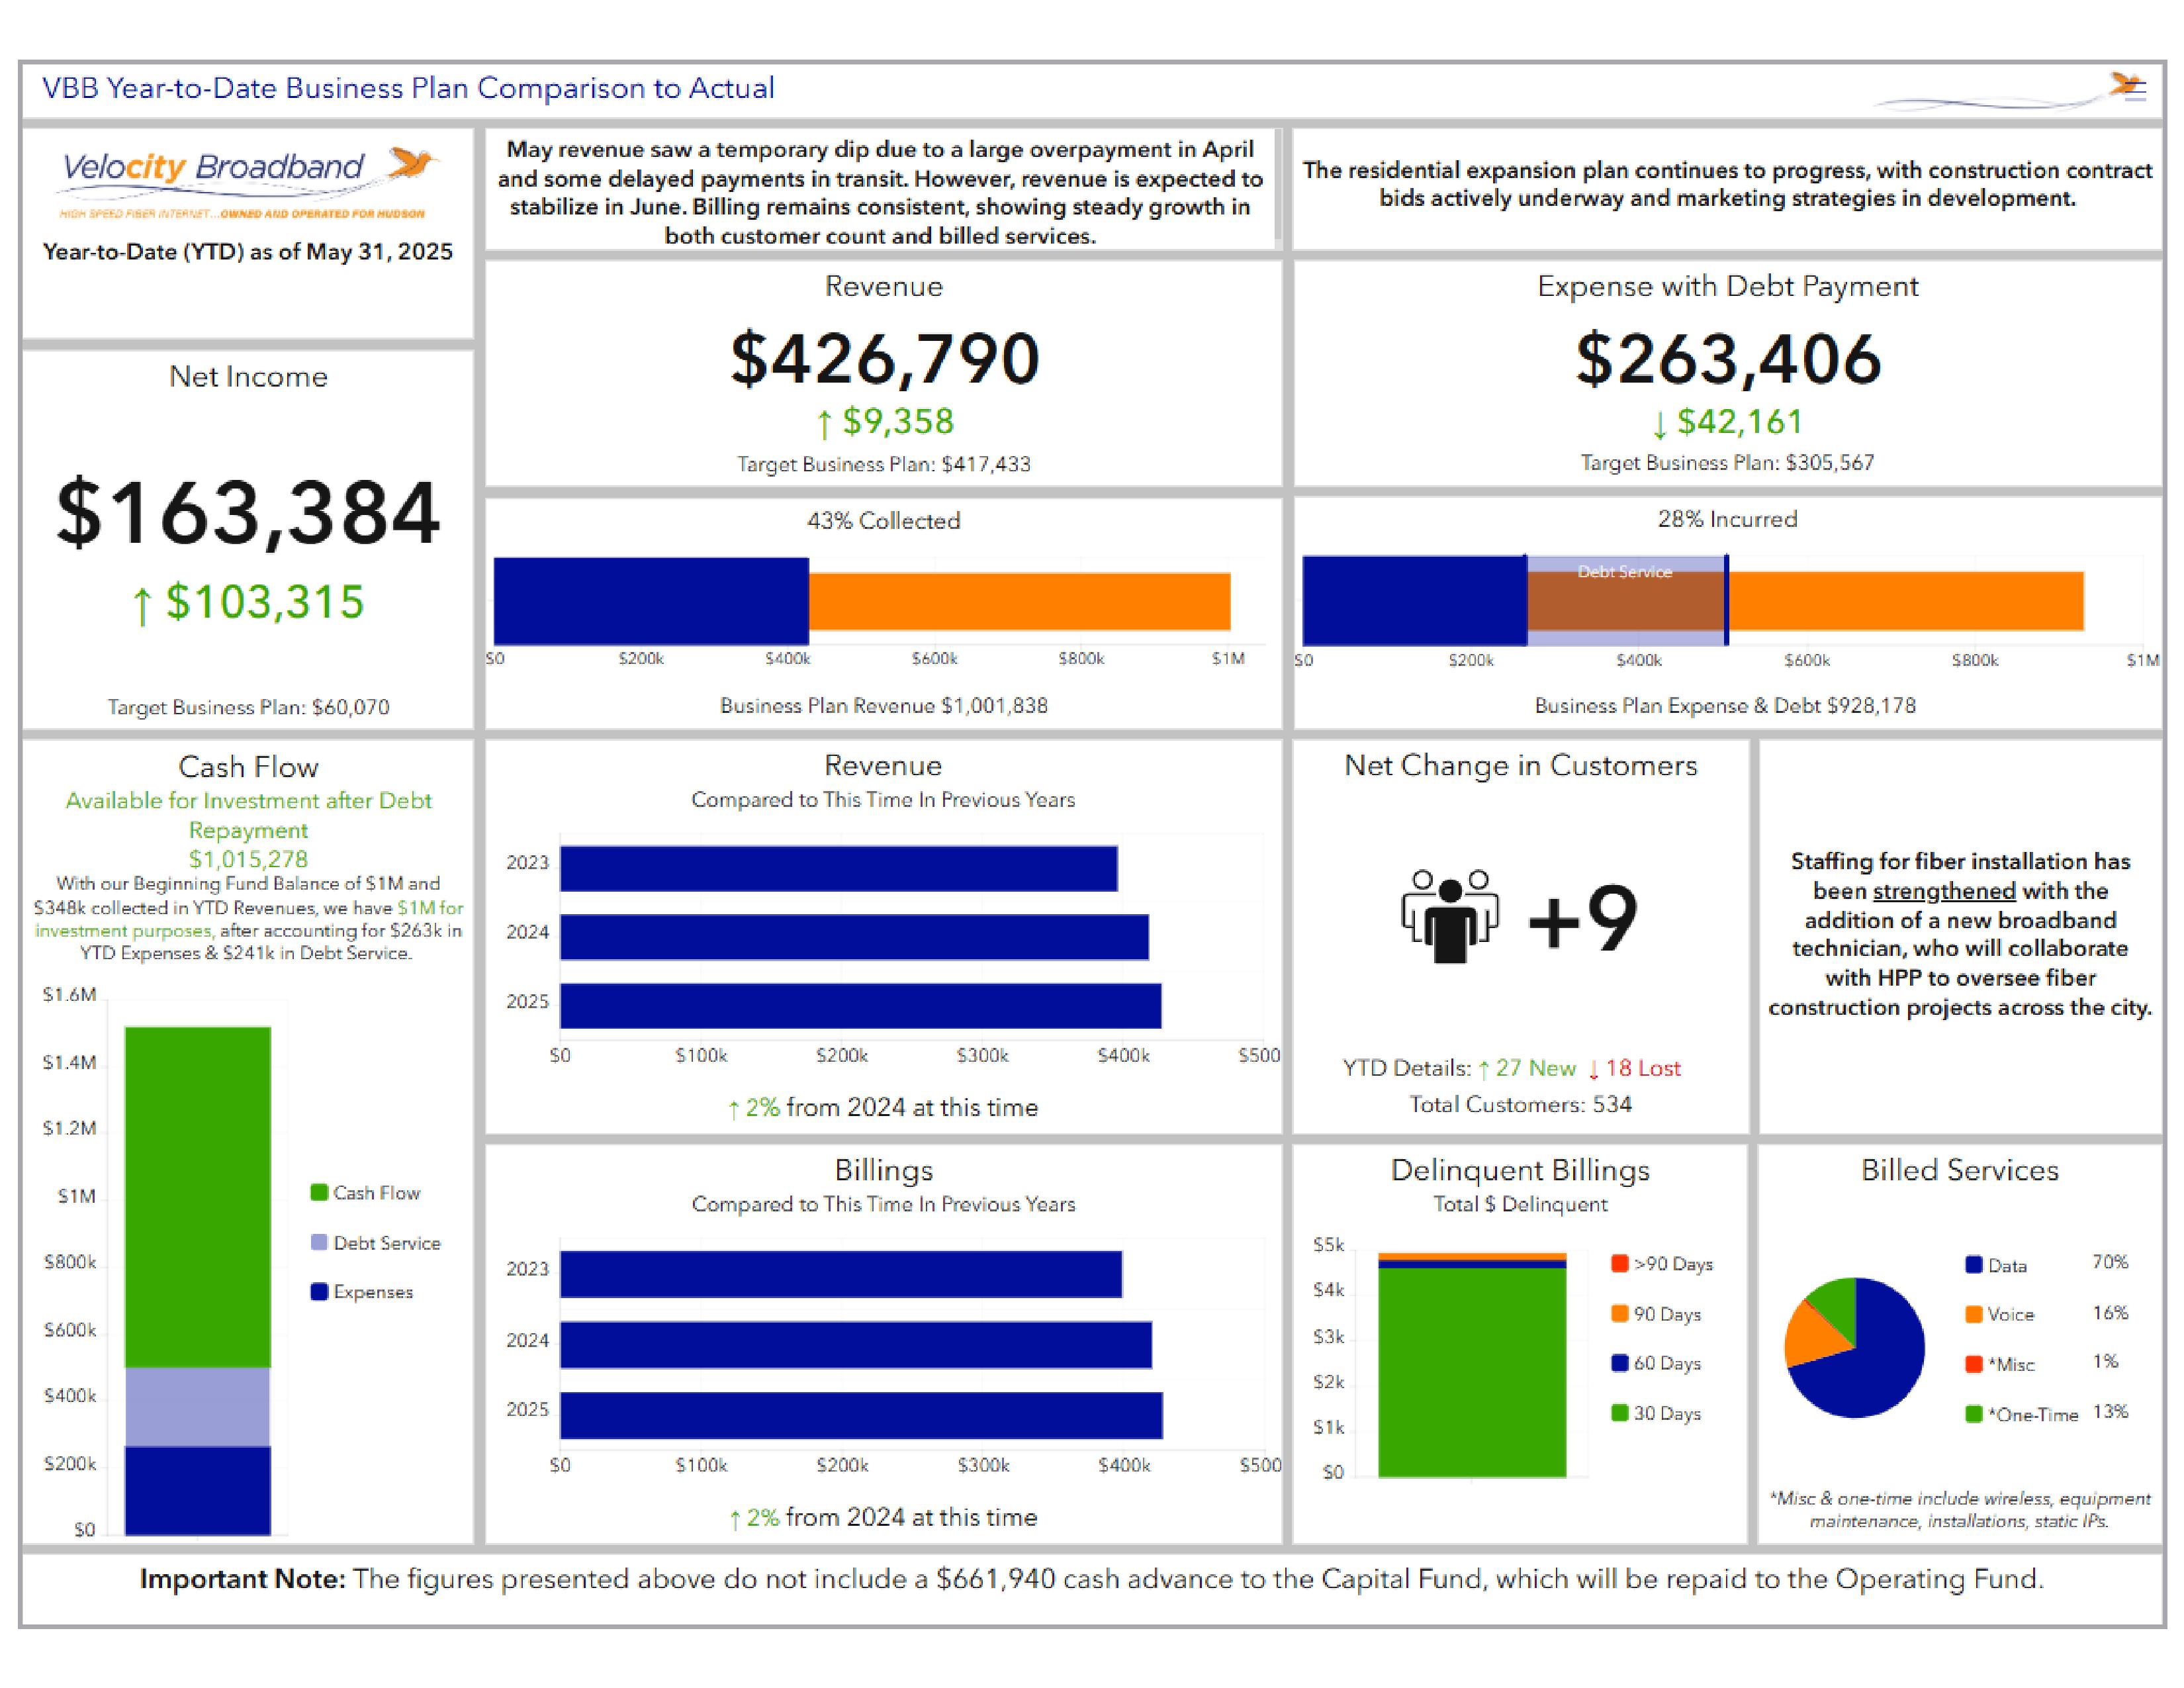Toggle the Cash Flow legend item
The height and width of the screenshot is (1688, 2184).
coord(365,1192)
